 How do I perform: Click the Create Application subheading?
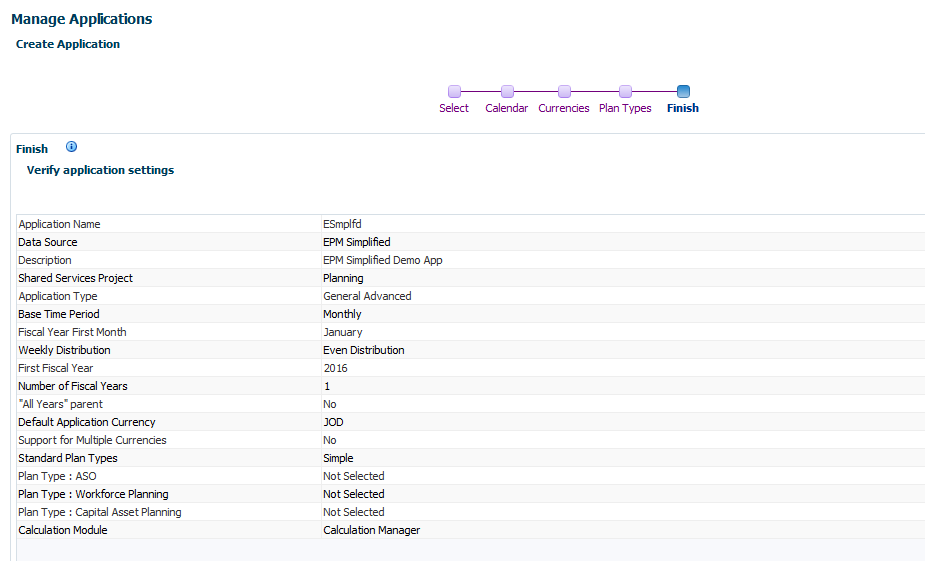click(68, 44)
